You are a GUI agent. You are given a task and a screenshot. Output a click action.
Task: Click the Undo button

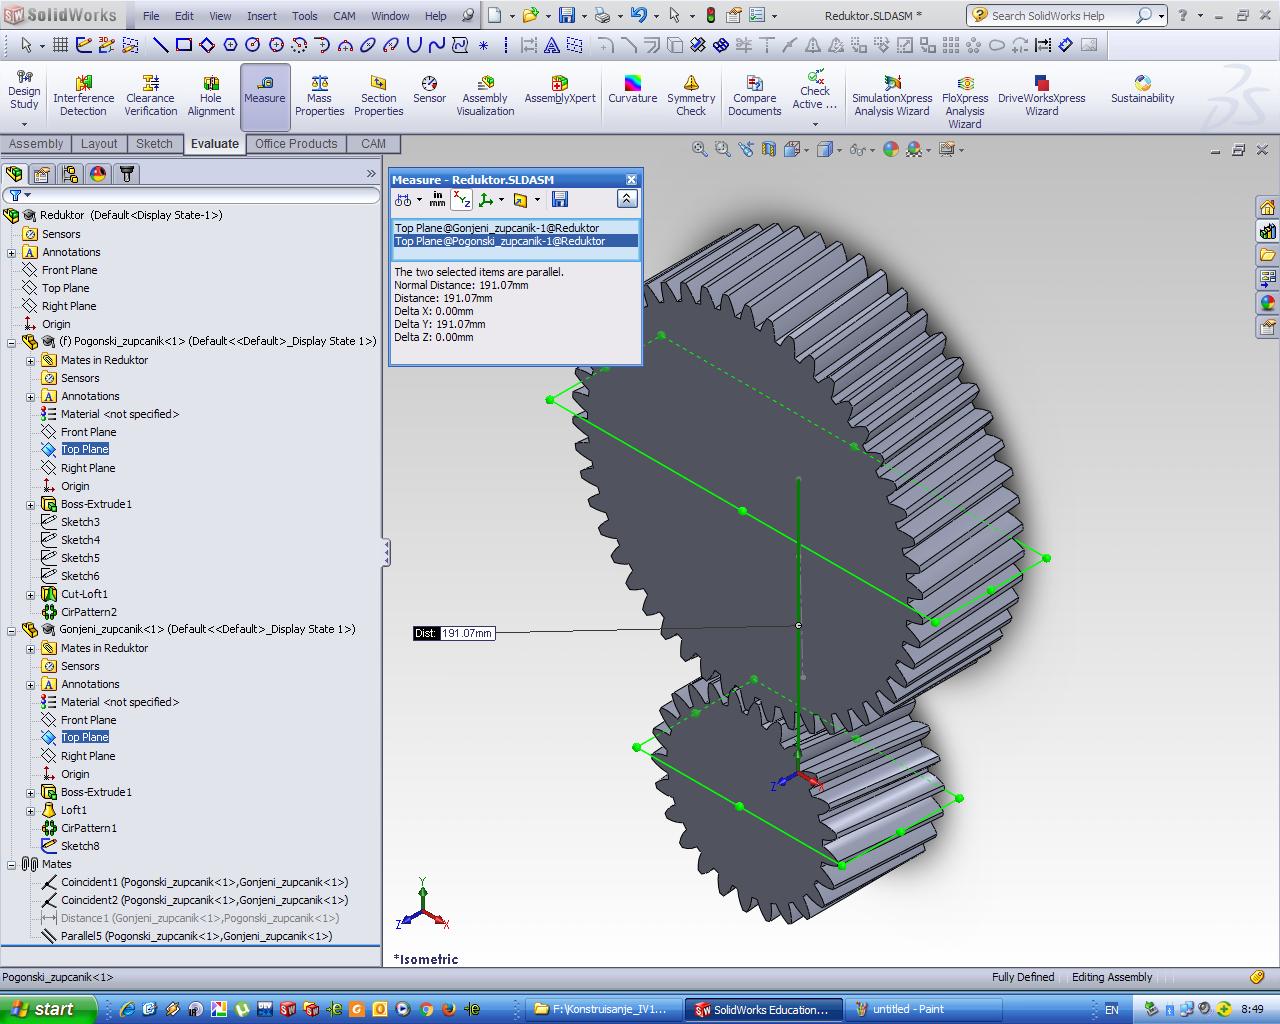coord(638,16)
